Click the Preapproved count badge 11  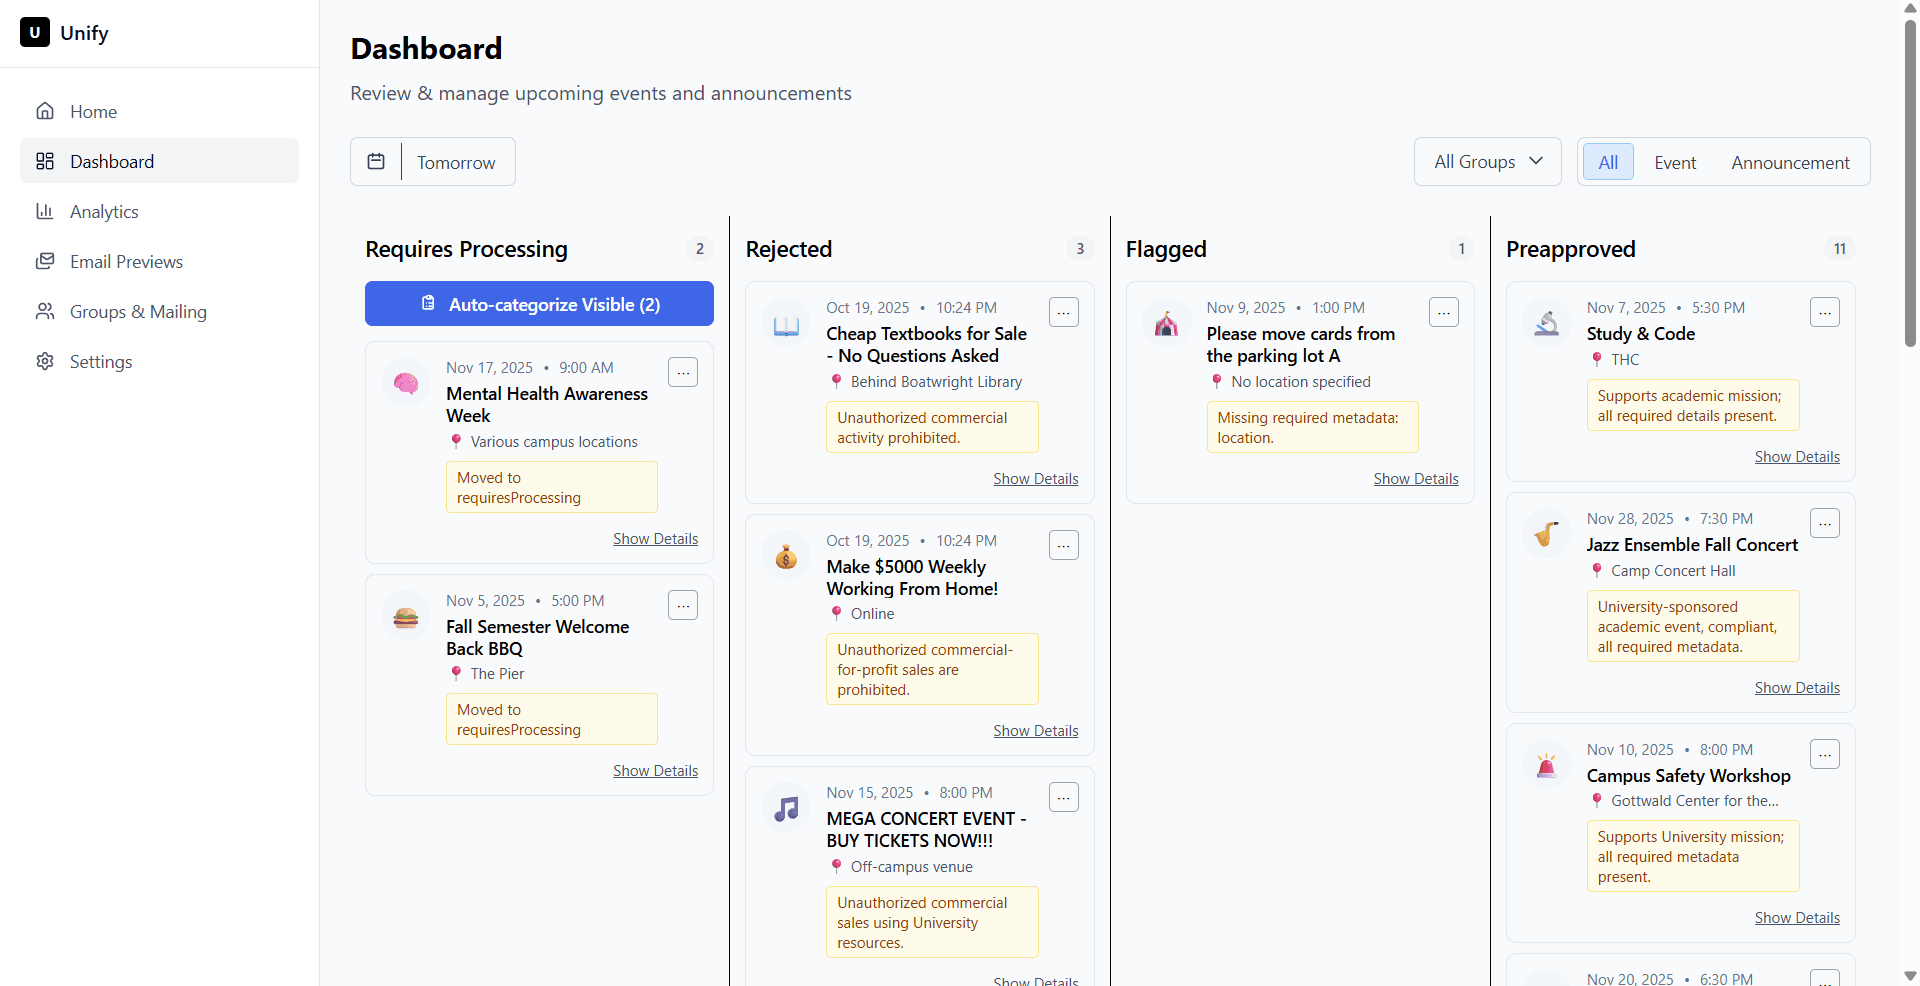[x=1840, y=248]
